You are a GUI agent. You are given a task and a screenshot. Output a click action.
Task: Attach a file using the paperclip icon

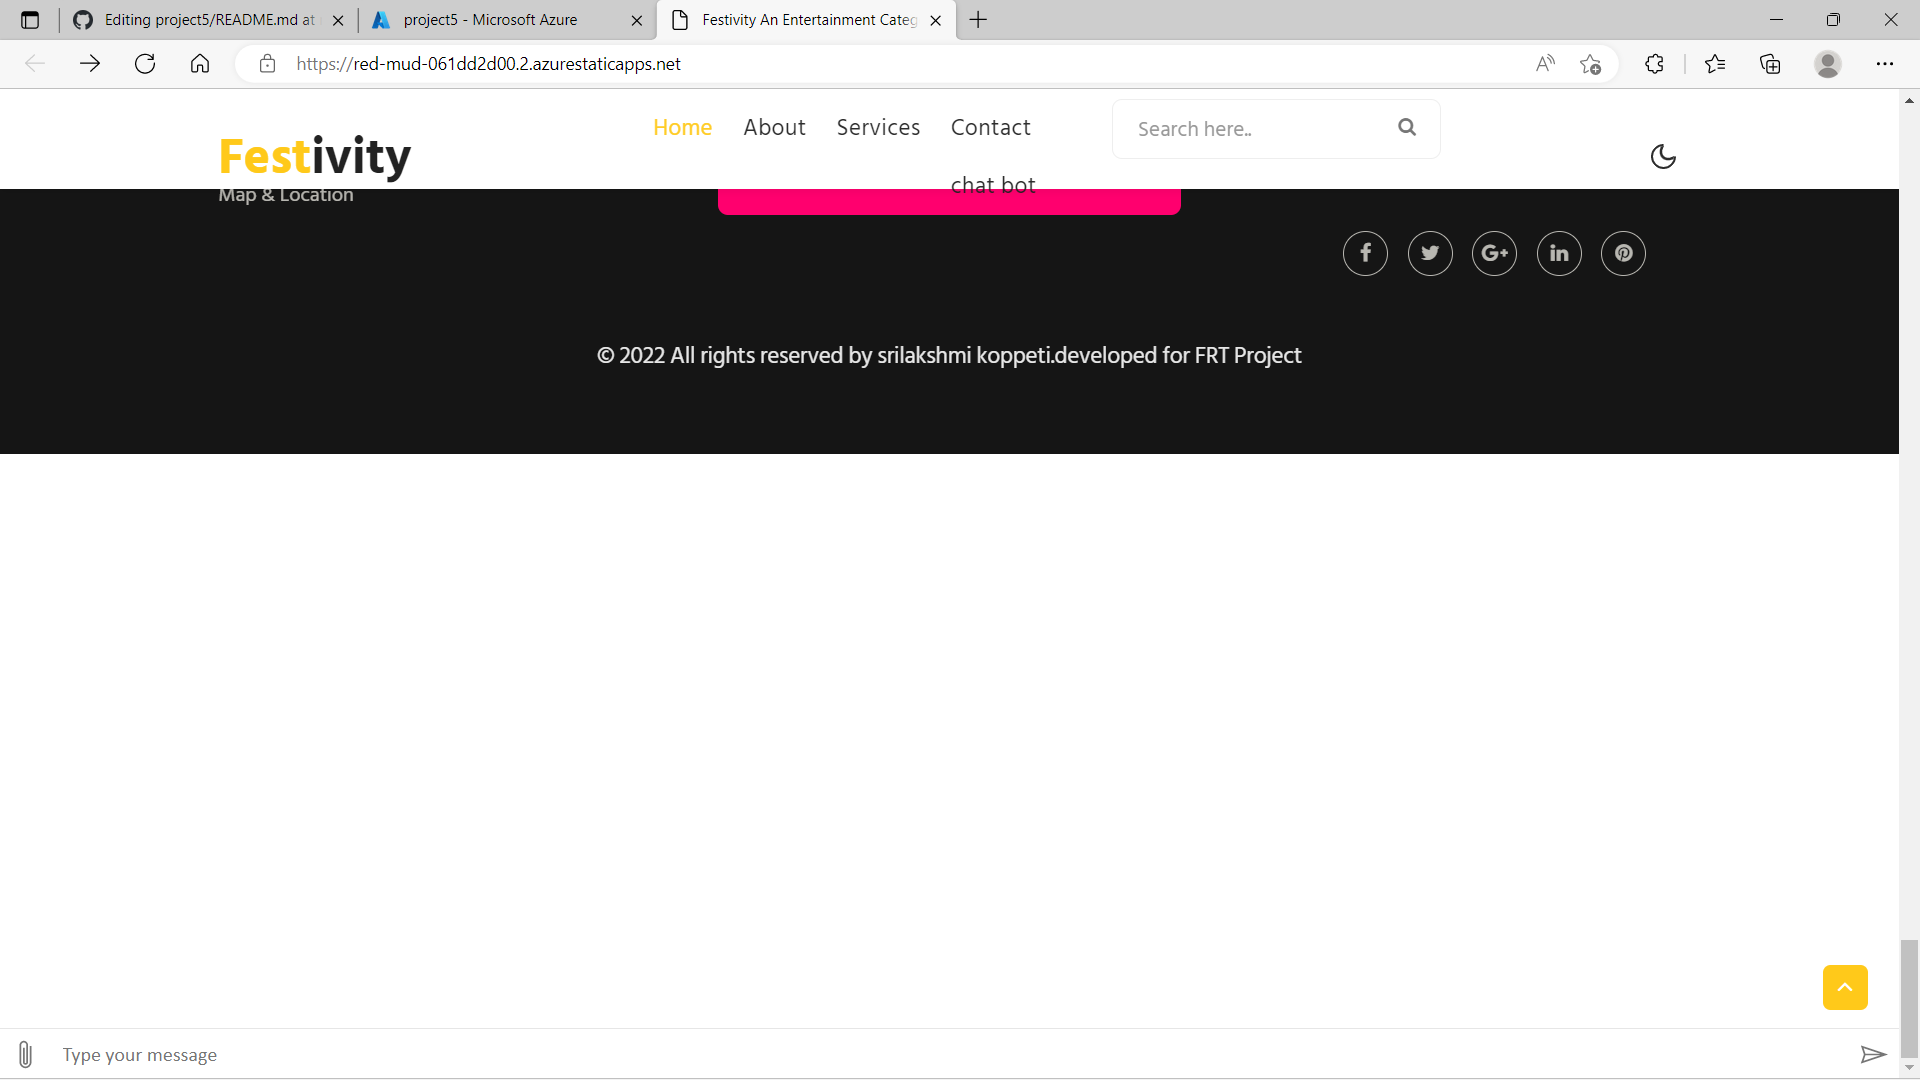point(24,1054)
